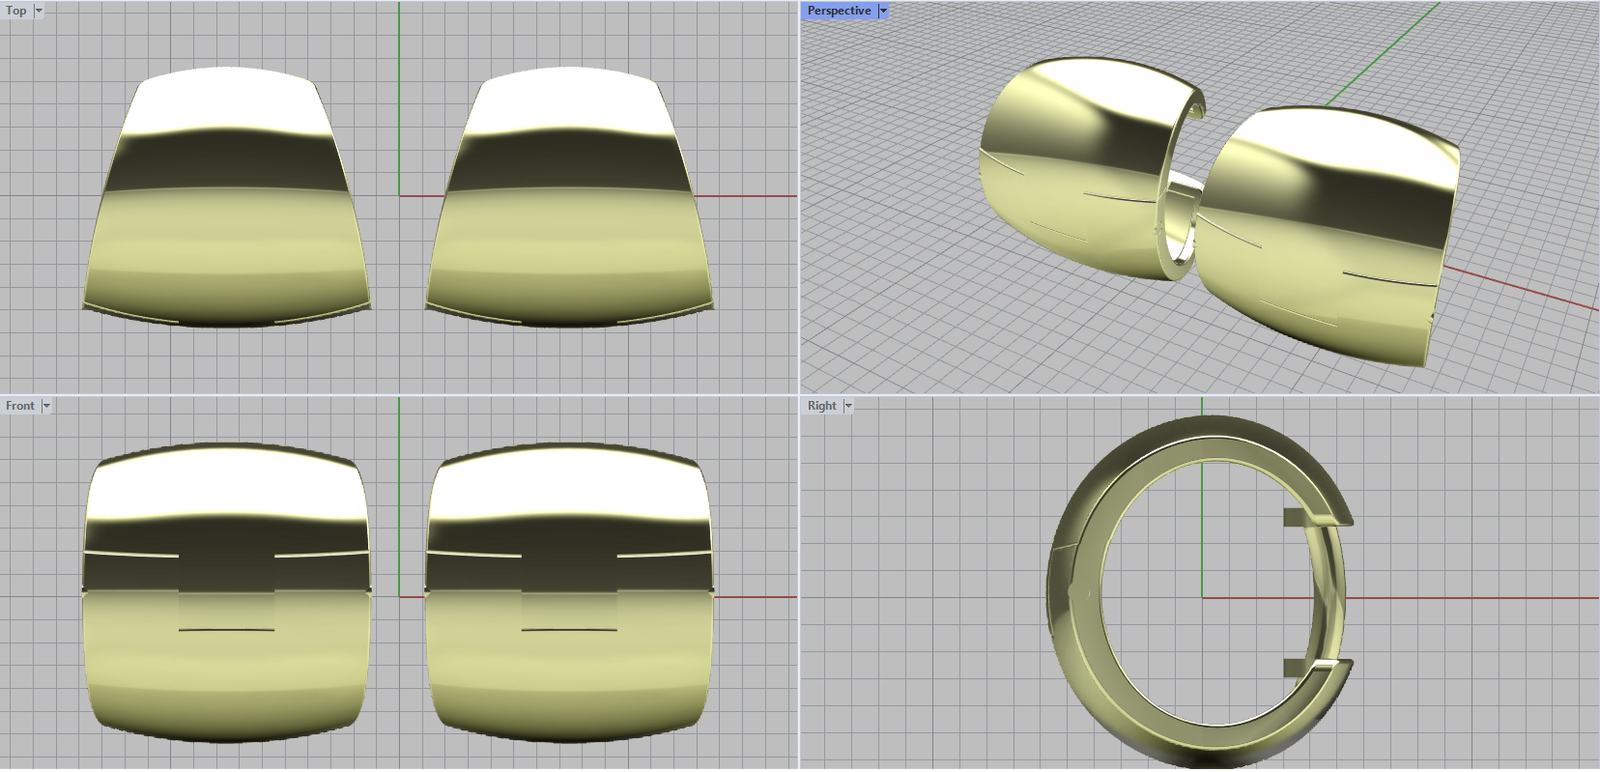The image size is (1600, 772).
Task: Select the left ring in Top viewport
Action: click(x=226, y=200)
